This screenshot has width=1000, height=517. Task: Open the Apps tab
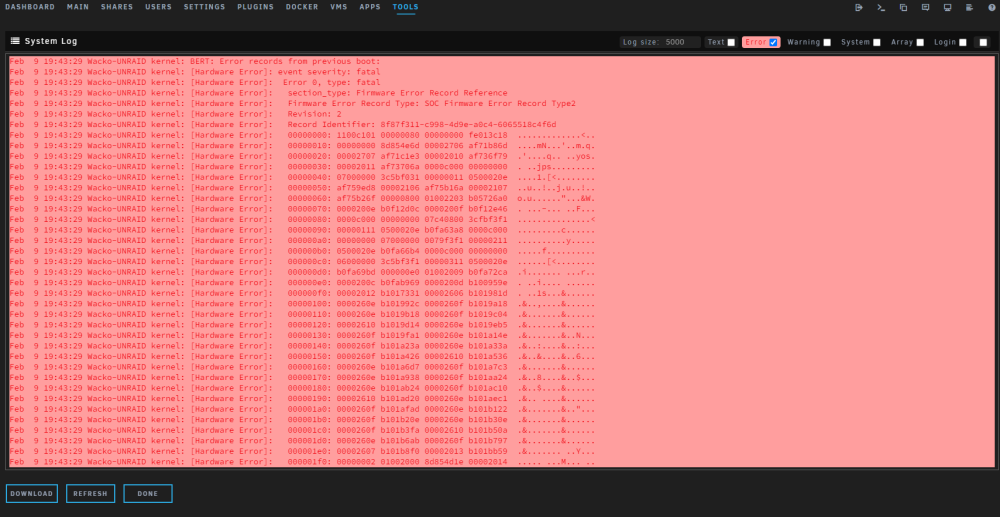(x=370, y=7)
